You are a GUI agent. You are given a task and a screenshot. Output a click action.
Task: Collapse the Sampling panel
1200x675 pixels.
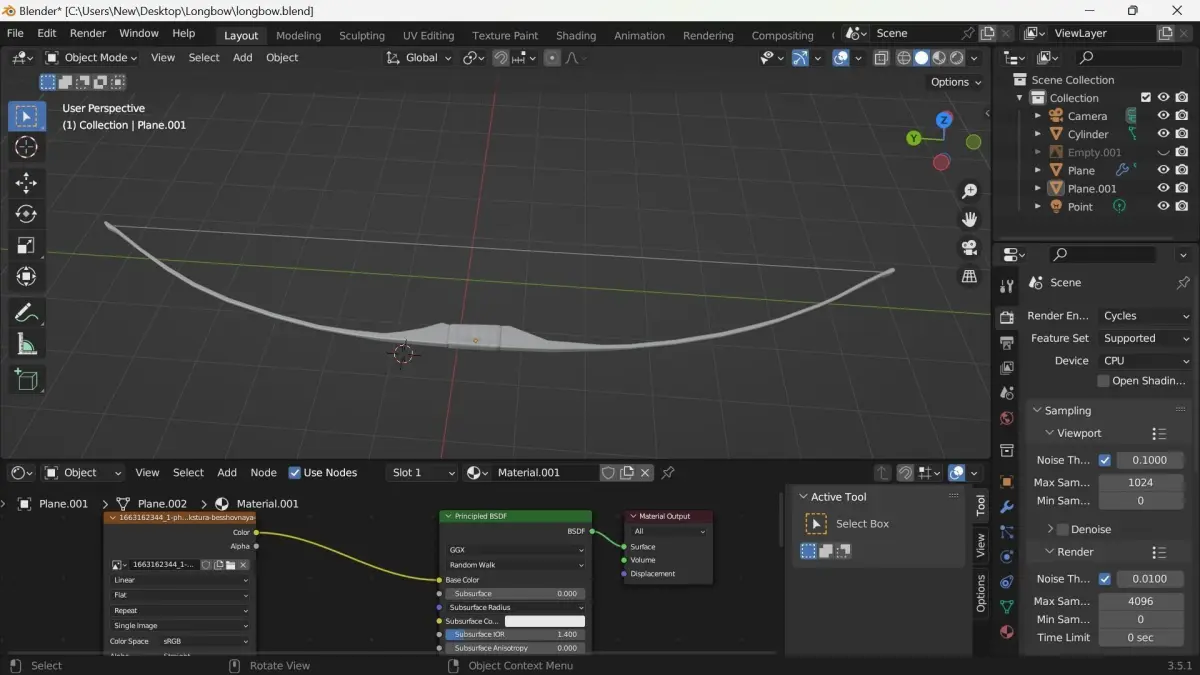[x=1037, y=411]
